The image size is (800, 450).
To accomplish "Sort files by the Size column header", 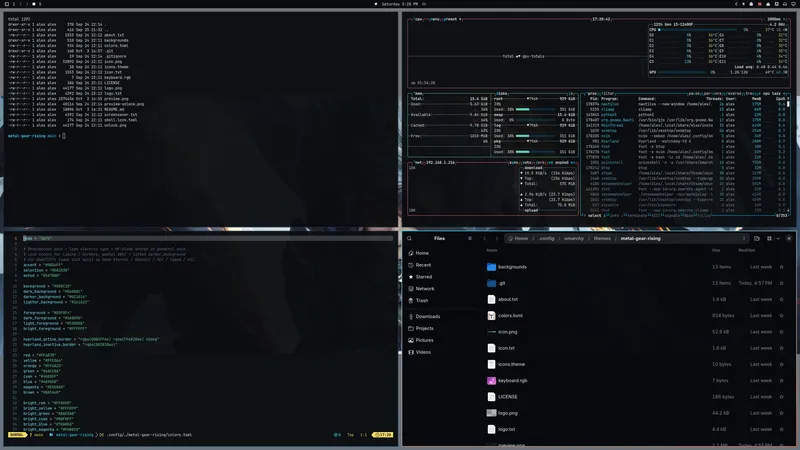I will tap(716, 251).
